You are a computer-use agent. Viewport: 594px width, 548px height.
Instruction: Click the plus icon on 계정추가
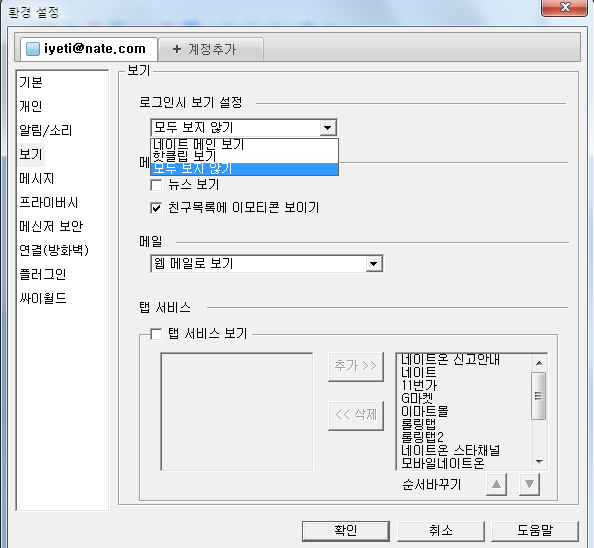point(177,49)
